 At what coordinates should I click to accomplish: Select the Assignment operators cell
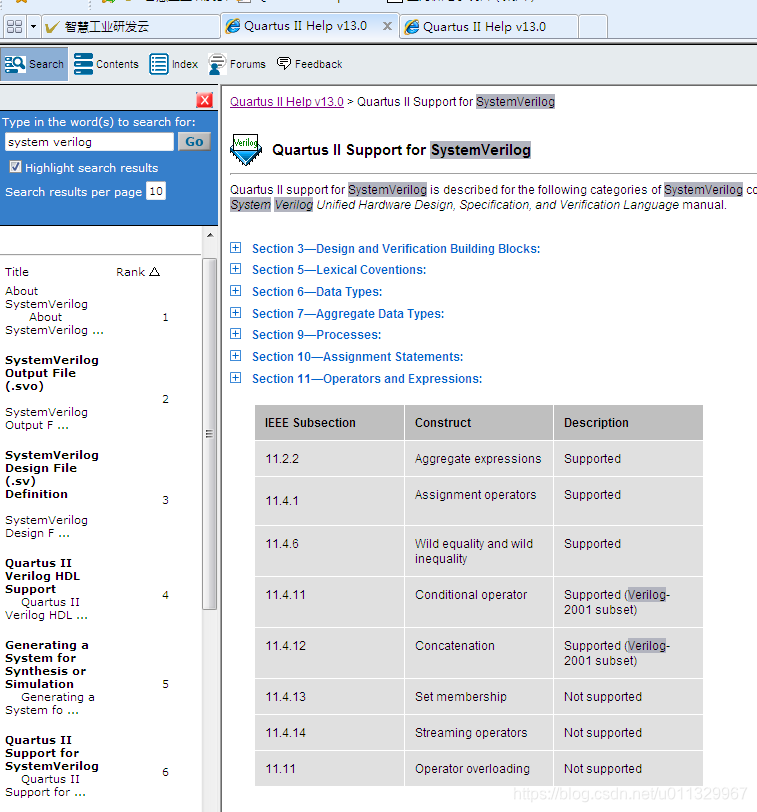click(x=479, y=501)
